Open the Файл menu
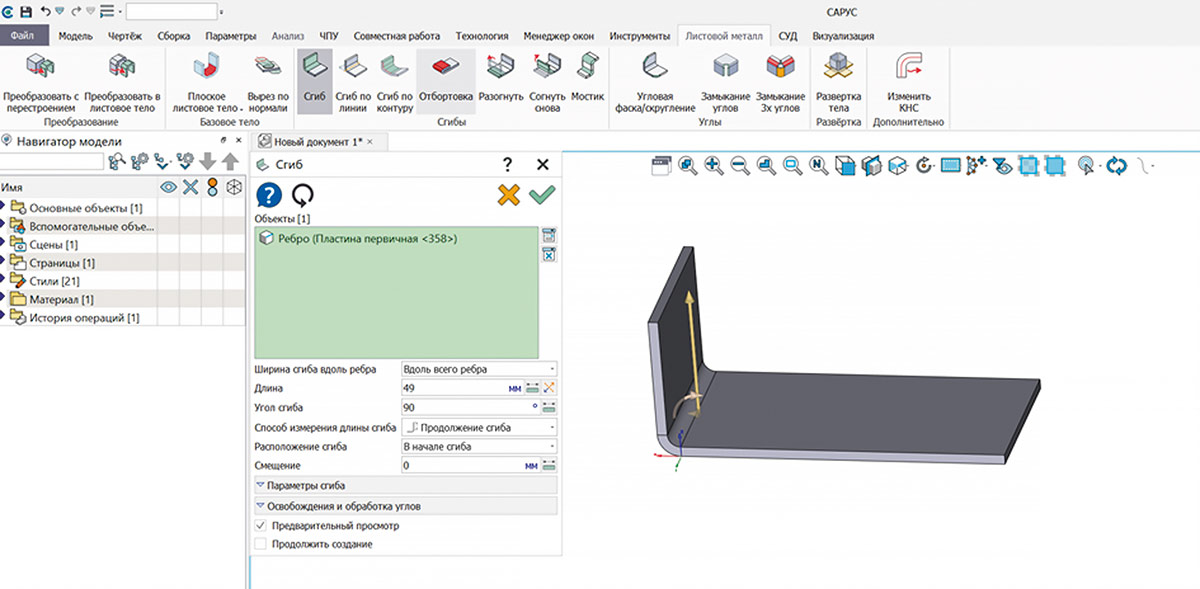The image size is (1200, 589). [23, 36]
